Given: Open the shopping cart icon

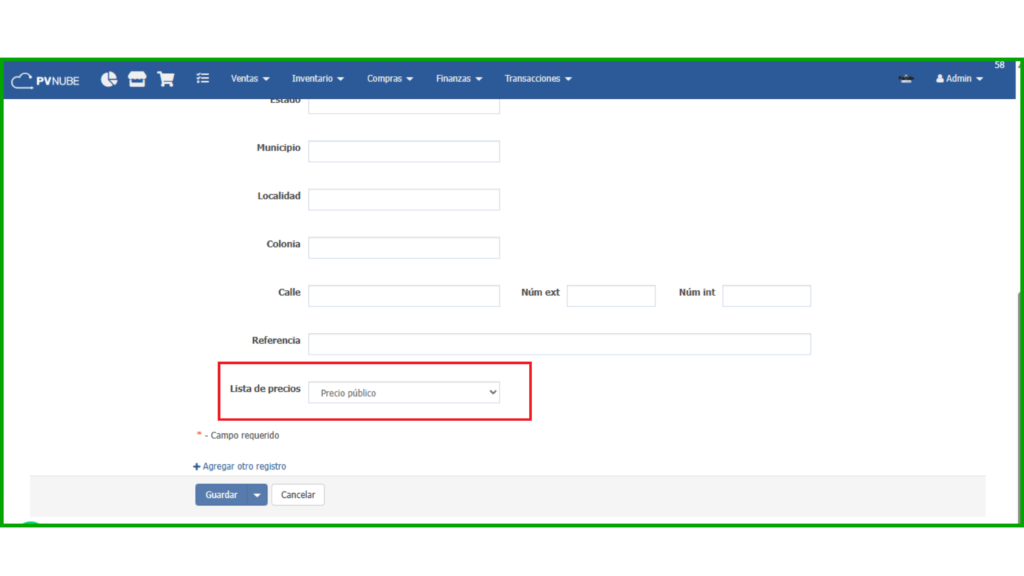Looking at the screenshot, I should (x=166, y=79).
